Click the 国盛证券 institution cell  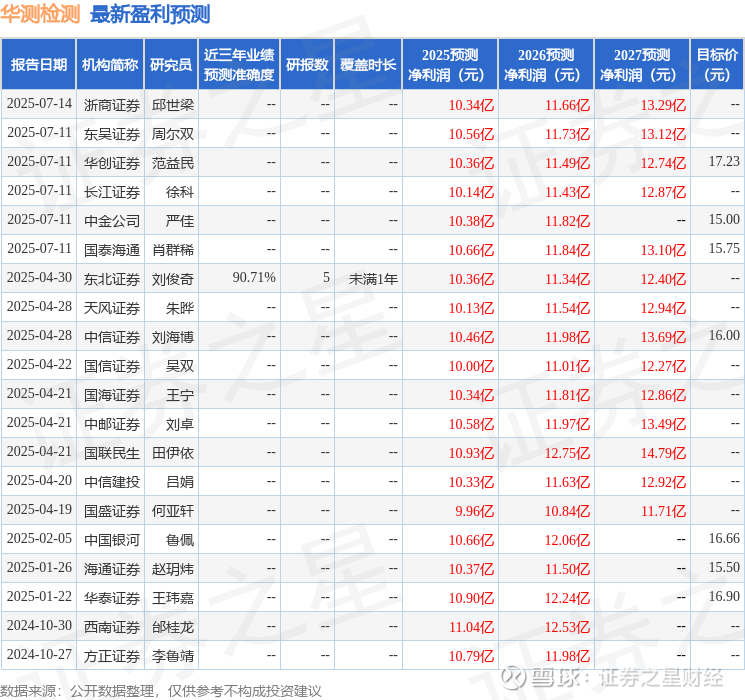pyautogui.click(x=112, y=511)
